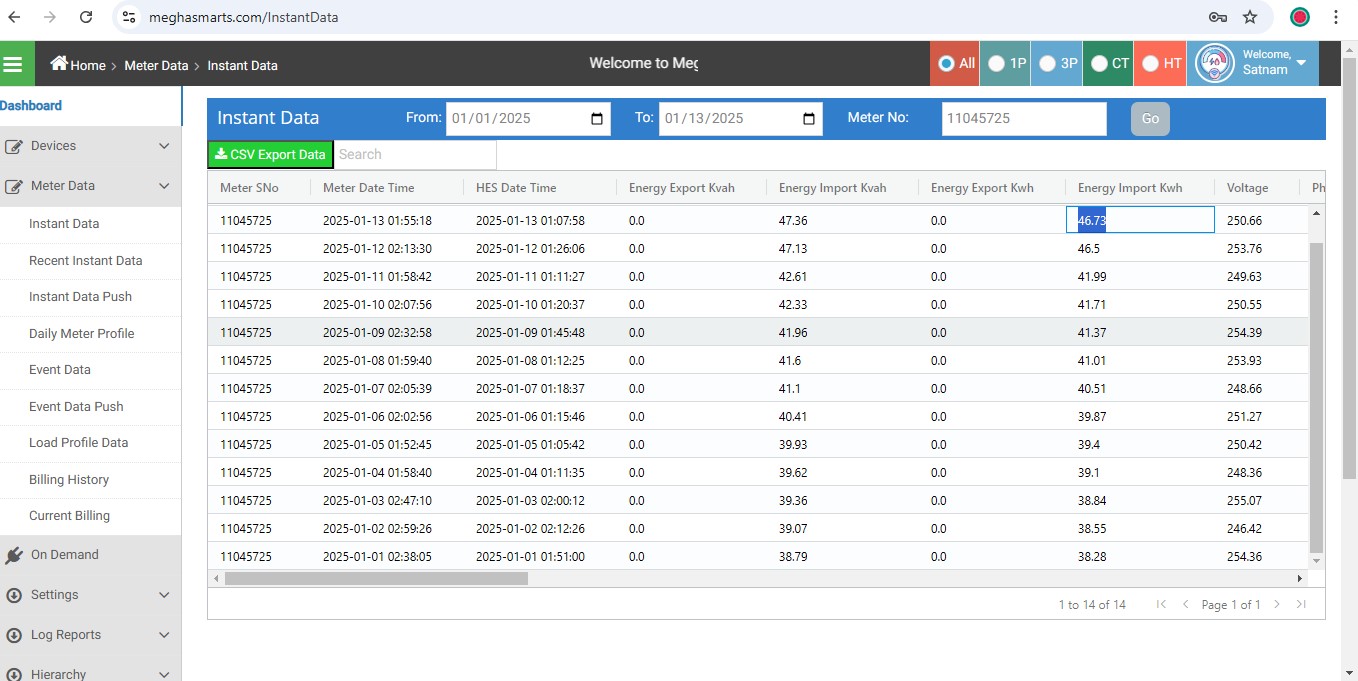Open Daily Meter Profile in sidebar
The image size is (1358, 681).
pos(82,334)
